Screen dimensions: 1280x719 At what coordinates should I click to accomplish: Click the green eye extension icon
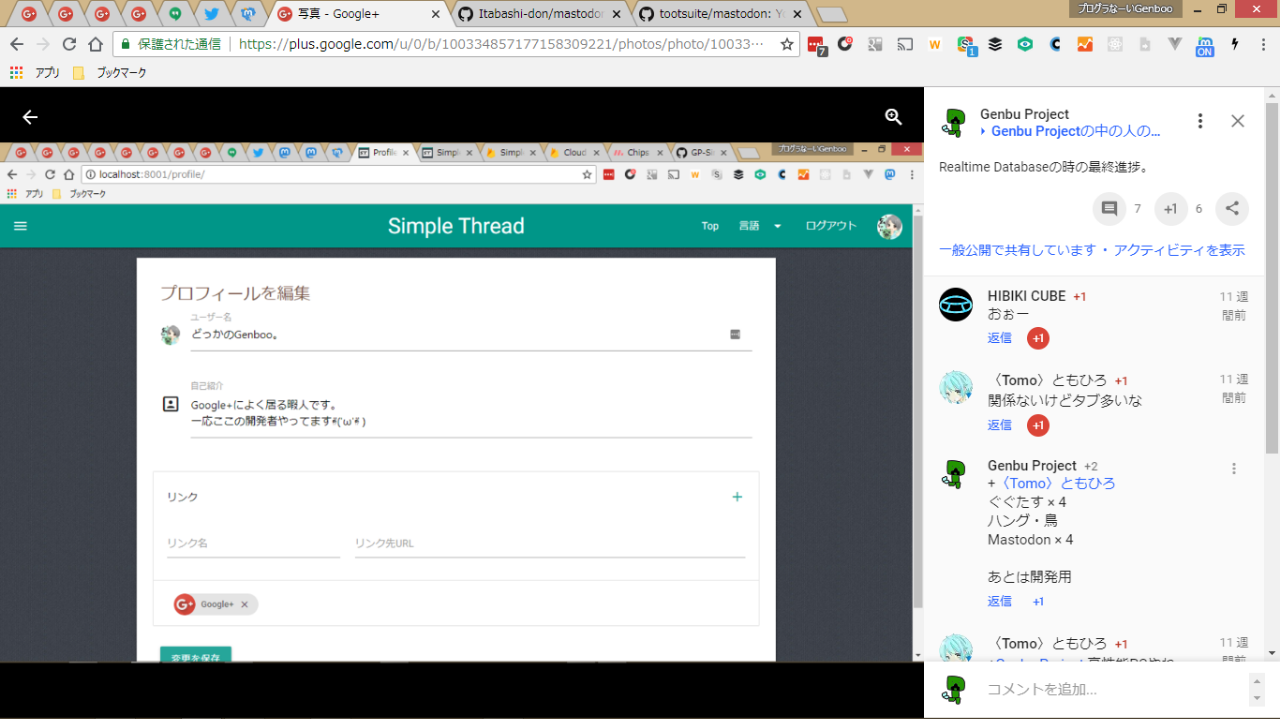pyautogui.click(x=1025, y=44)
